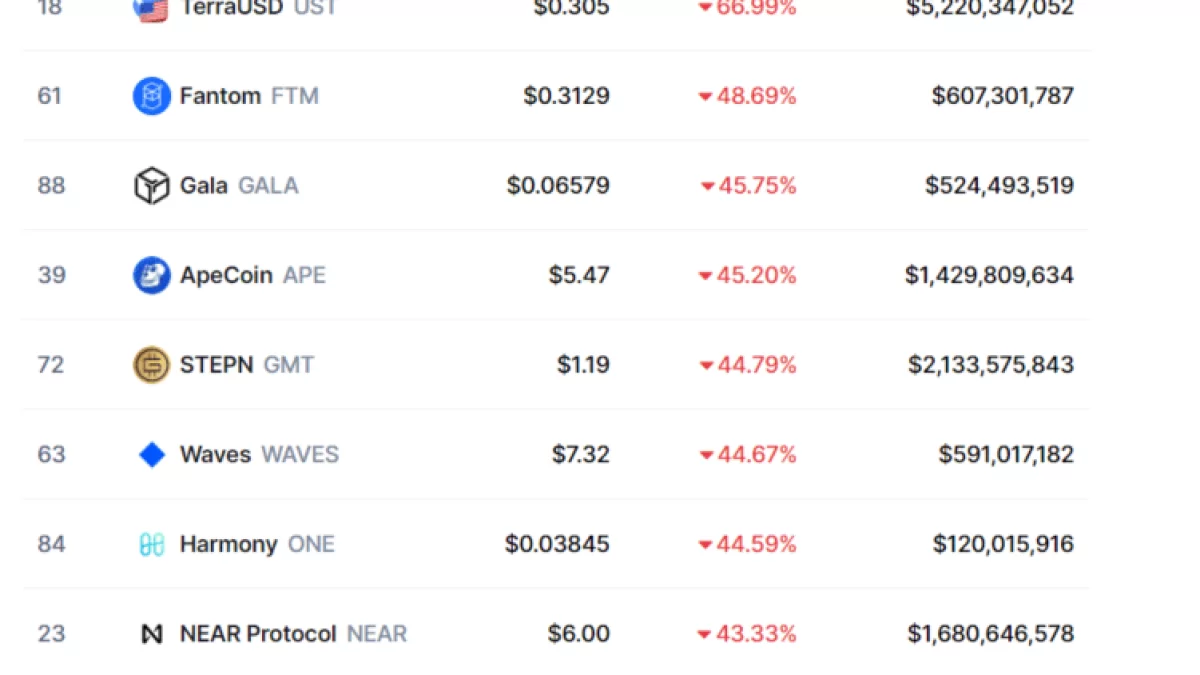1200x675 pixels.
Task: Click the Harmony logo icon
Action: click(151, 544)
